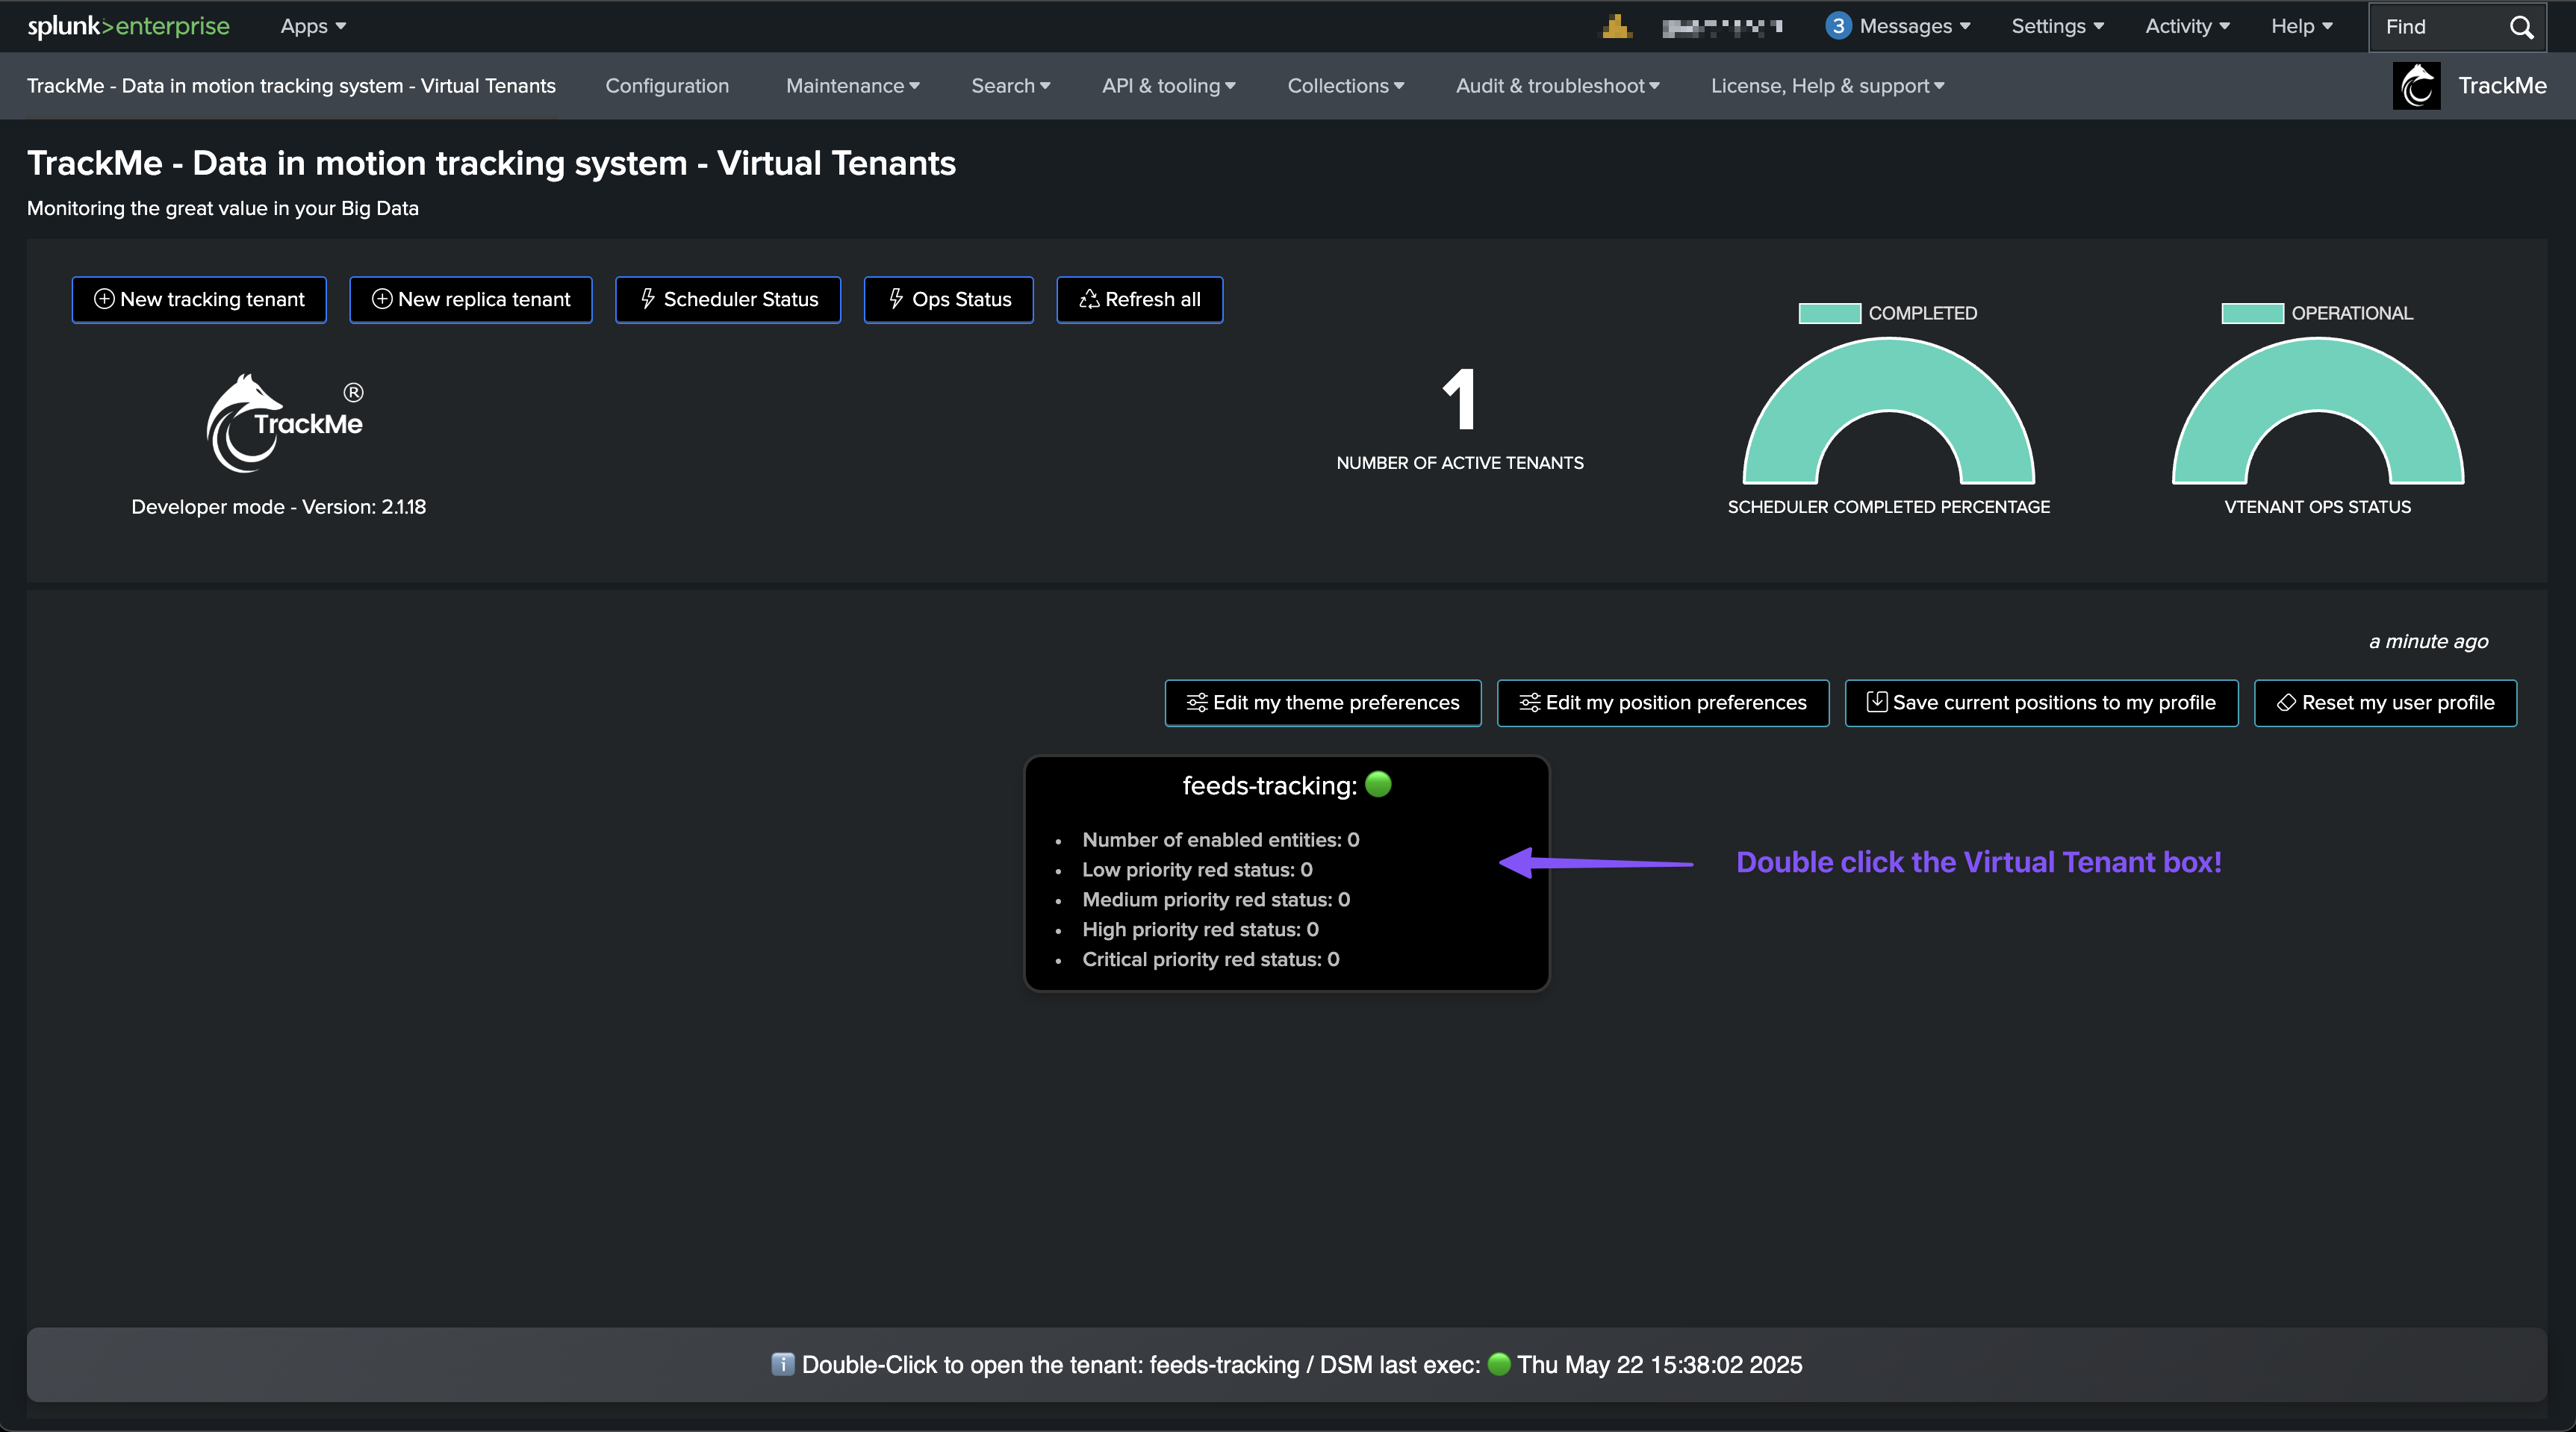This screenshot has height=1432, width=2576.
Task: Open License, Help & support menu
Action: click(1827, 86)
